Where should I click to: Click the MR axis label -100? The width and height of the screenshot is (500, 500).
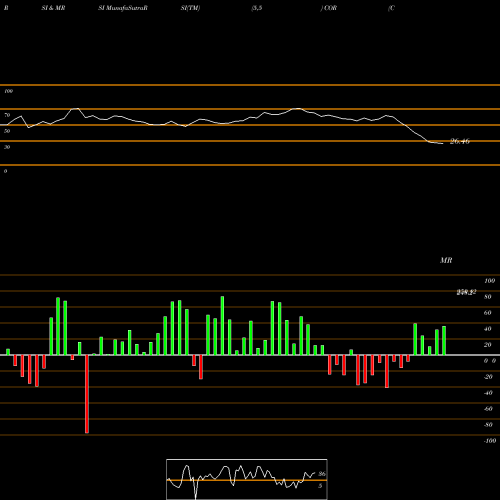490,441
